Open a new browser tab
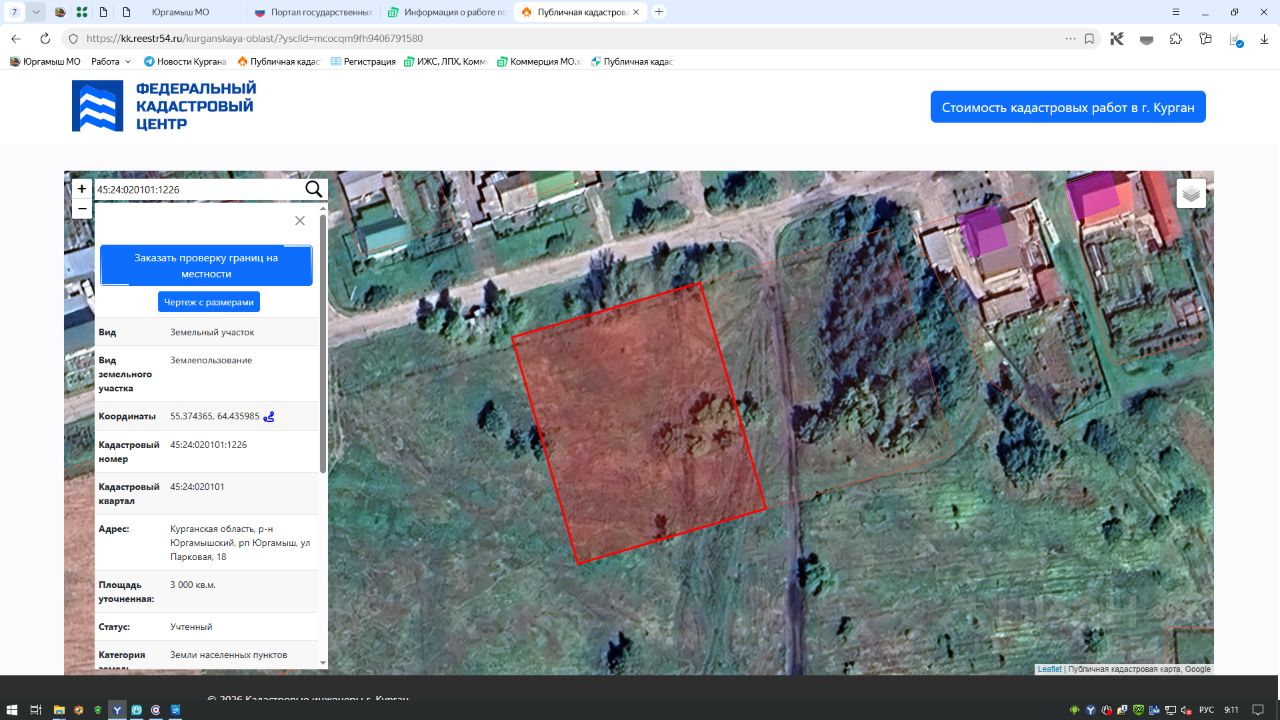This screenshot has width=1280, height=720. pyautogui.click(x=659, y=12)
